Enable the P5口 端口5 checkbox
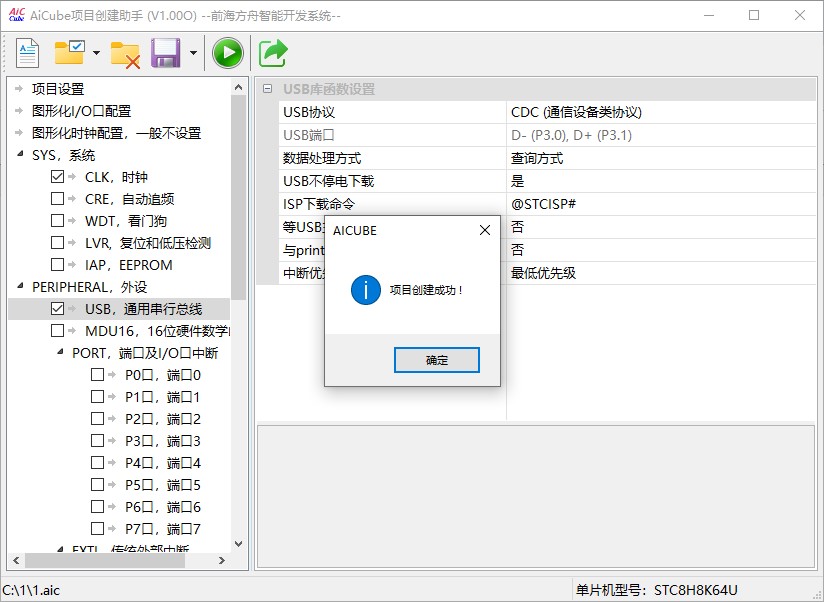Viewport: 824px width, 602px height. pos(97,484)
